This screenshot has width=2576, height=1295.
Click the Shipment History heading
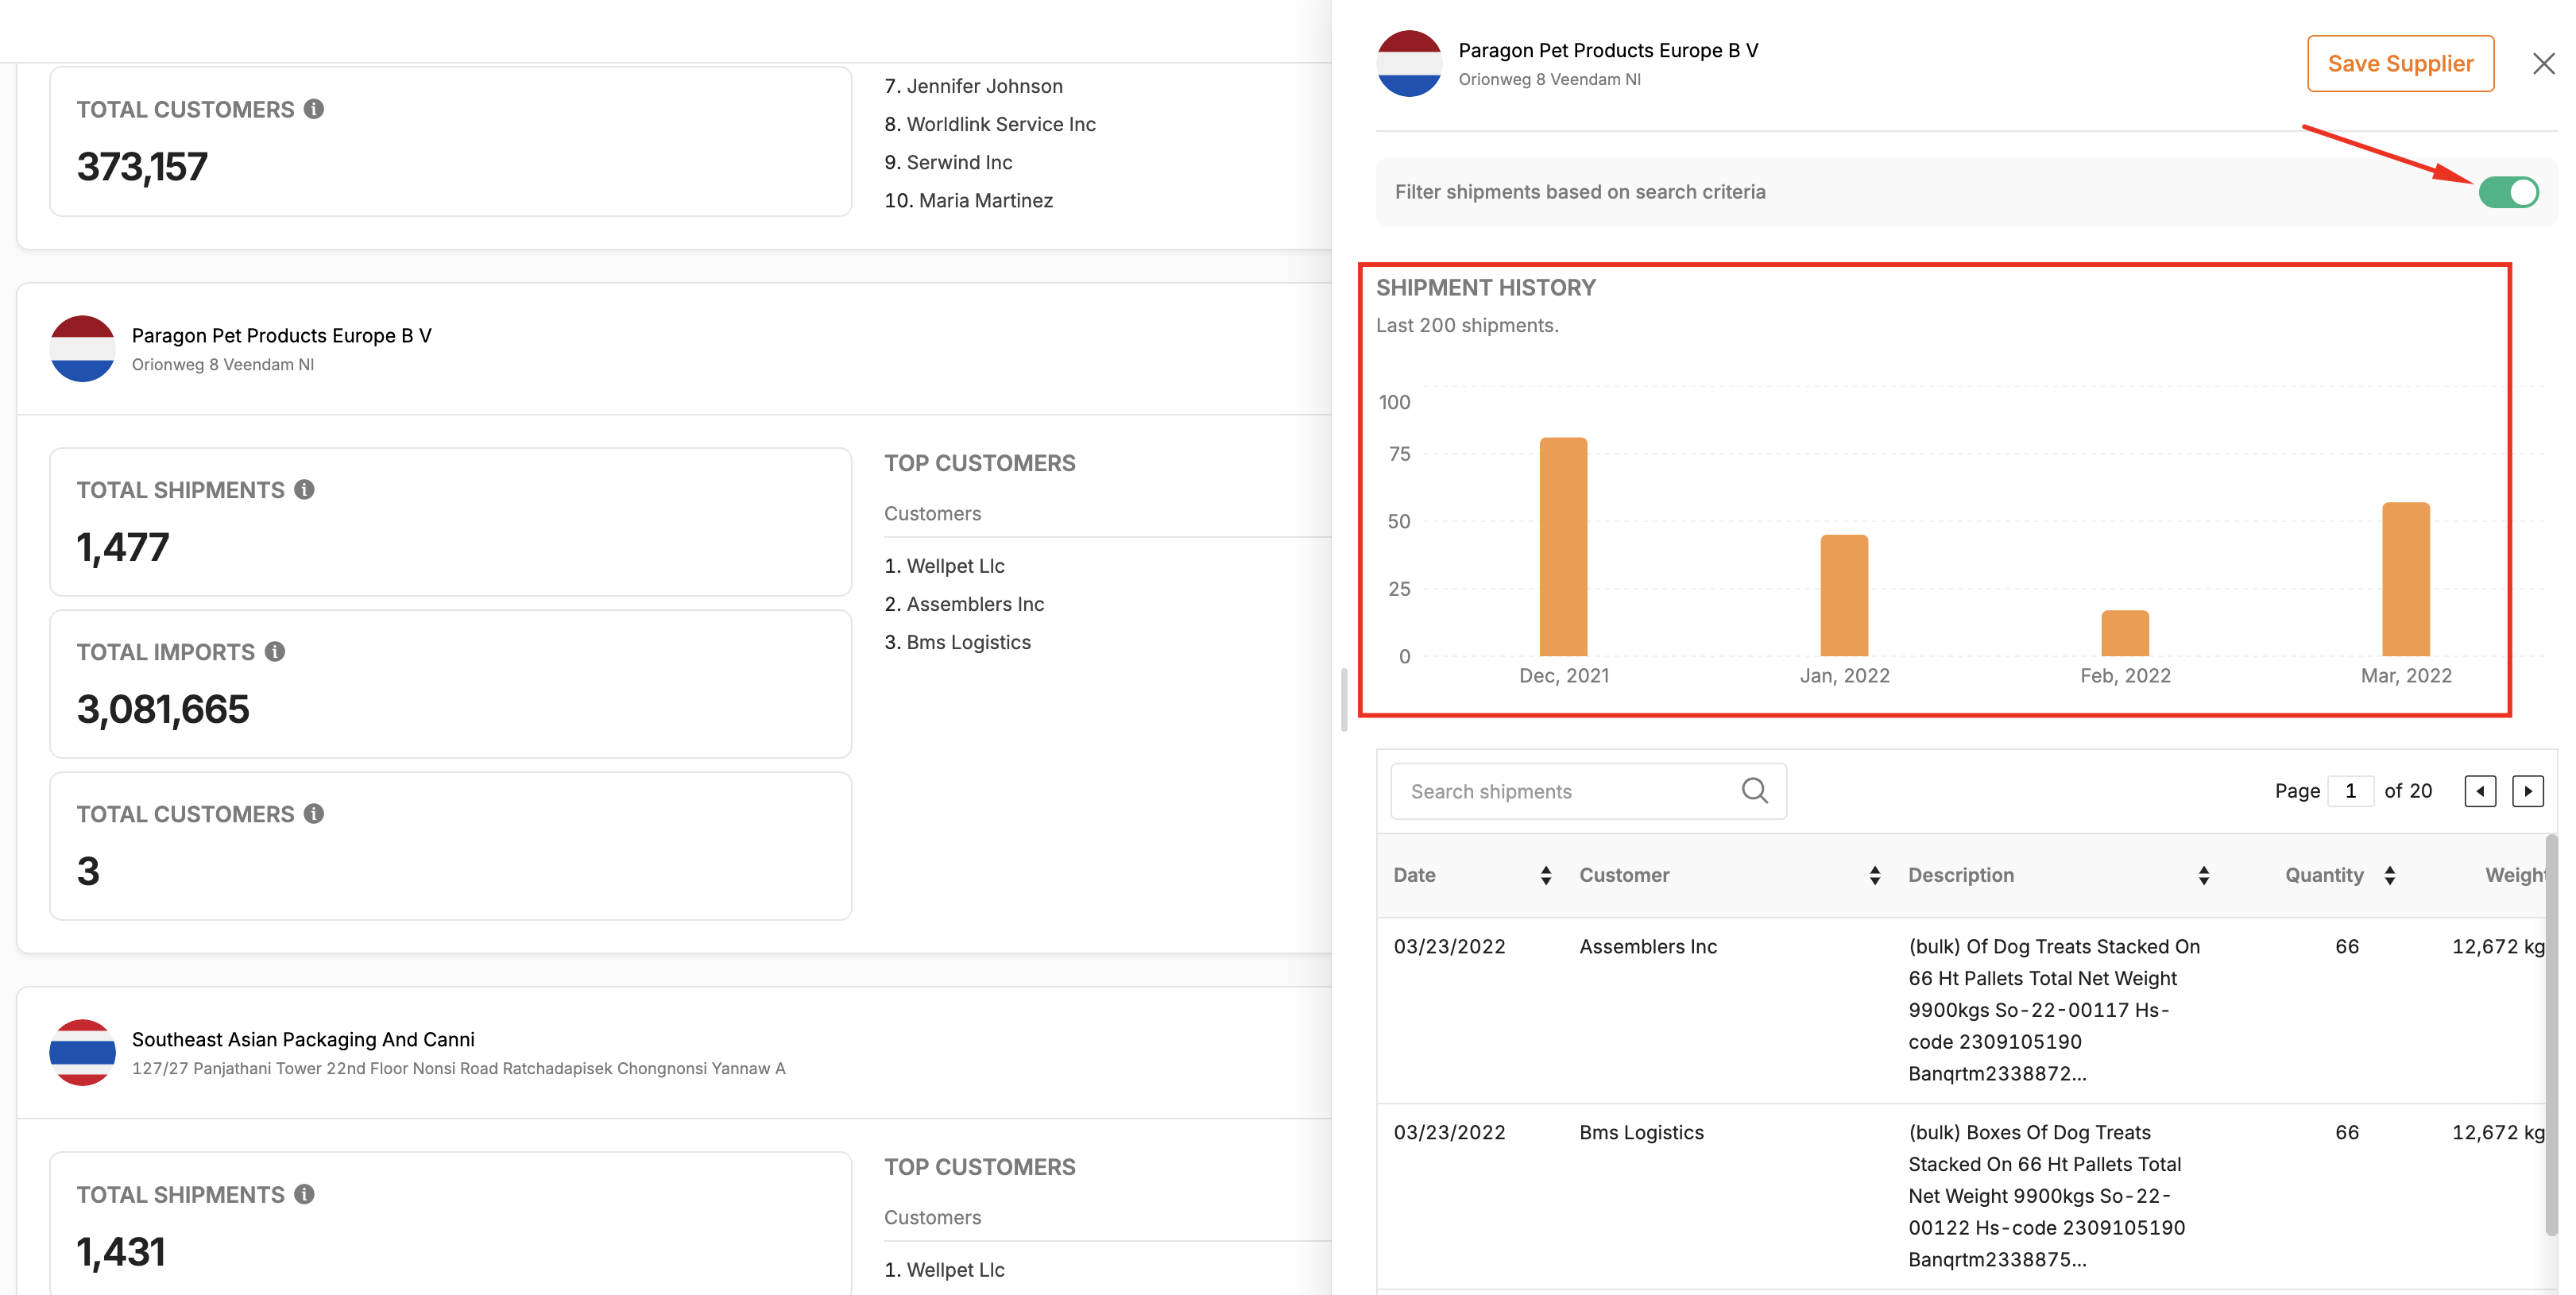click(1485, 288)
